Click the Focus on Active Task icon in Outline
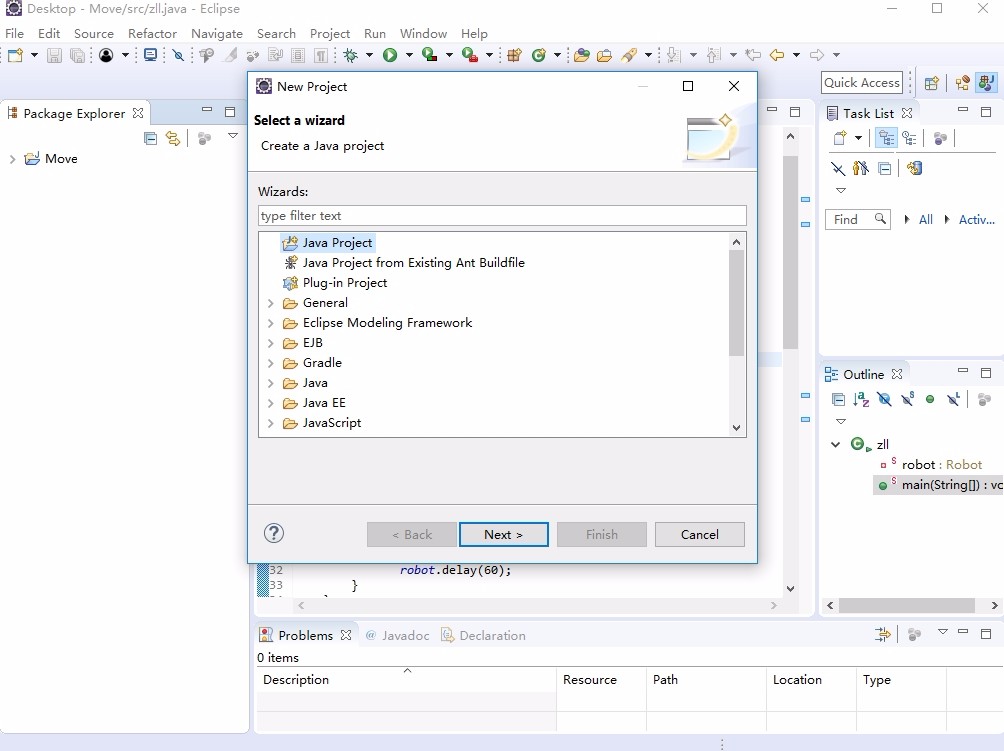The image size is (1004, 751). pyautogui.click(x=985, y=400)
